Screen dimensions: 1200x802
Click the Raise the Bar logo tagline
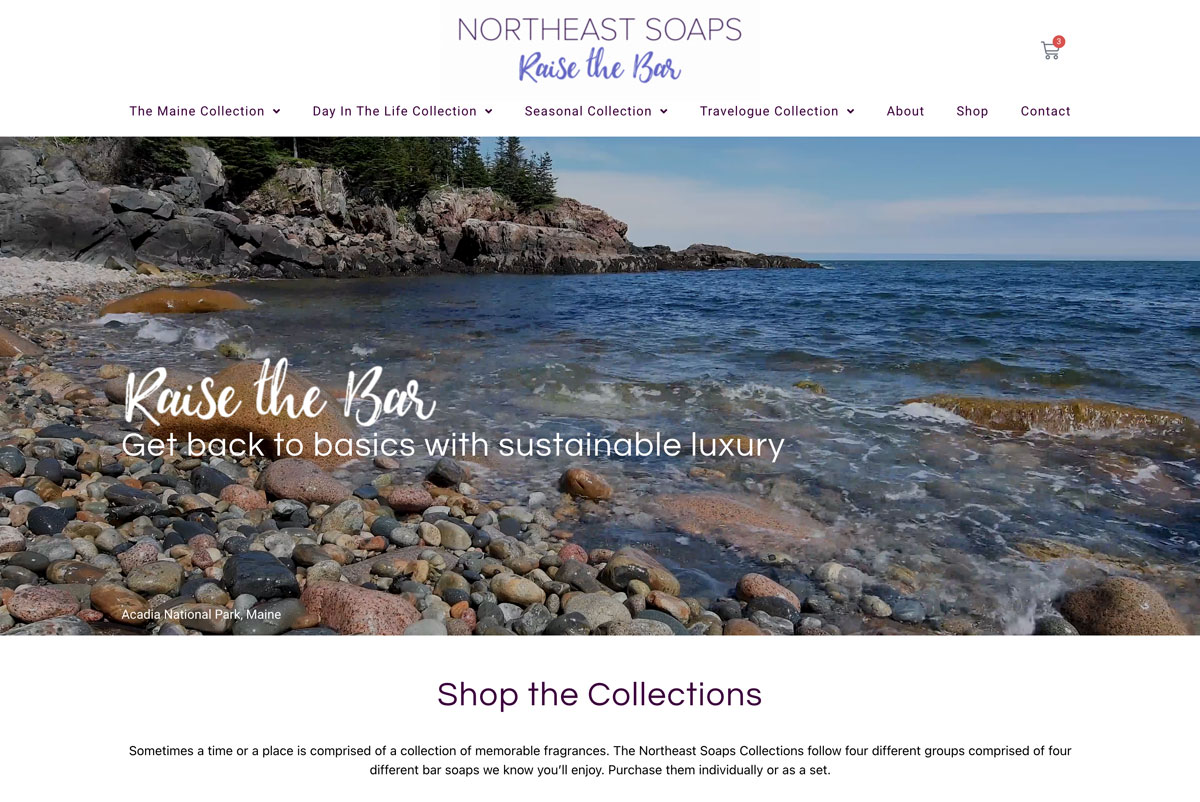(599, 68)
